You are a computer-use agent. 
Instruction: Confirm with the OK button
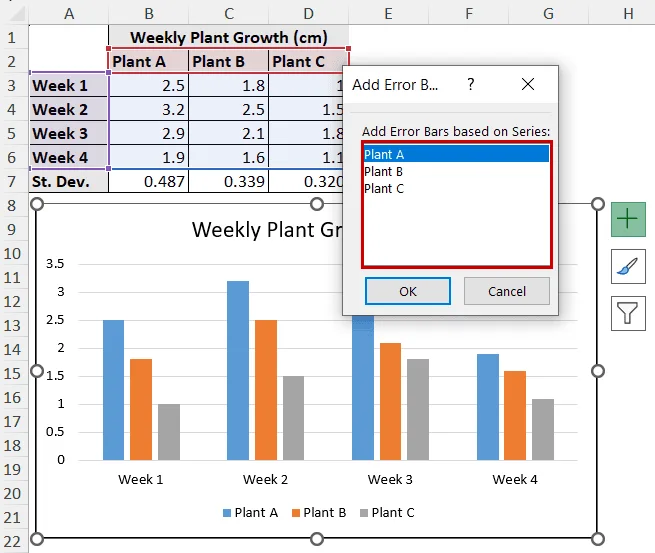408,291
